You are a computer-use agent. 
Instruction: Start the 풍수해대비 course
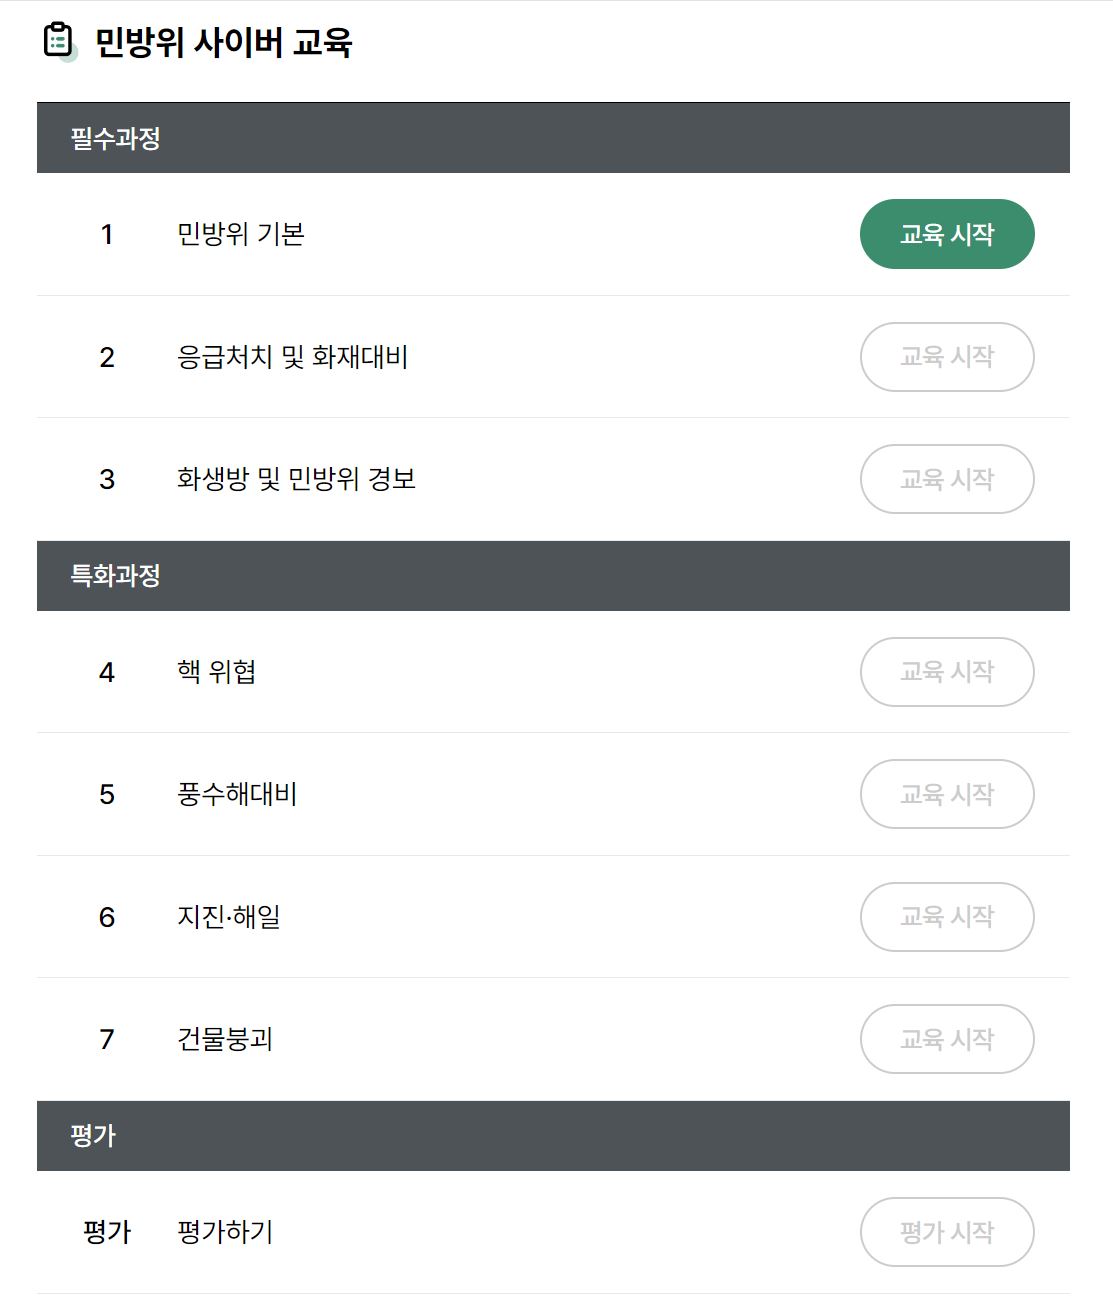[946, 794]
